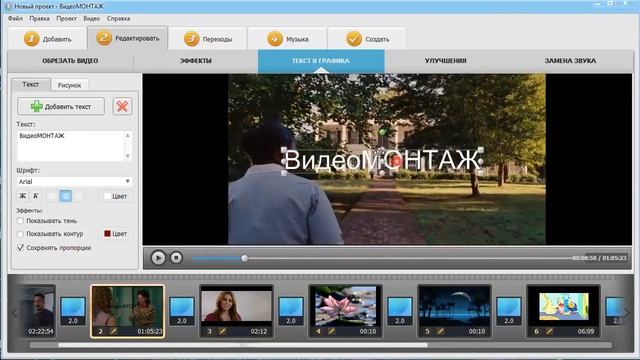This screenshot has width=640, height=360.
Task: Click text box scroll down arrow
Action: point(128,156)
